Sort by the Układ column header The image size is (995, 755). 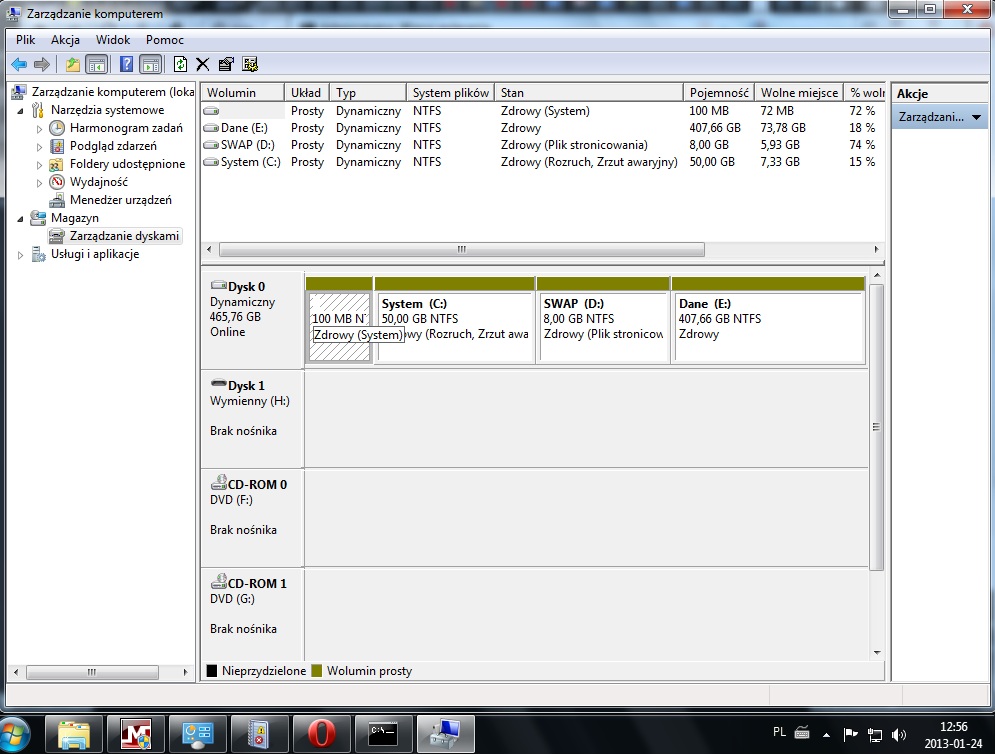(x=306, y=93)
